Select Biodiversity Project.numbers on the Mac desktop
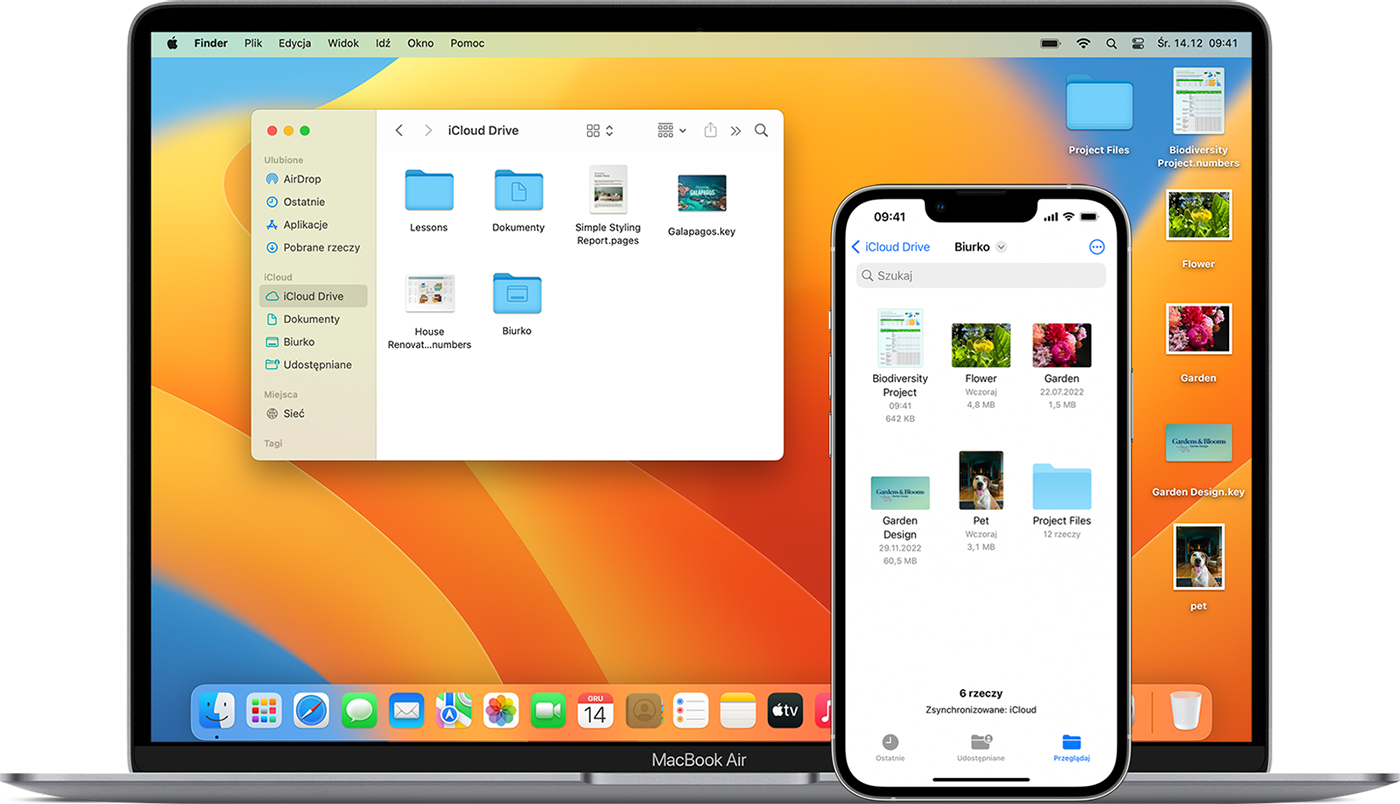This screenshot has width=1400, height=804. [1198, 101]
